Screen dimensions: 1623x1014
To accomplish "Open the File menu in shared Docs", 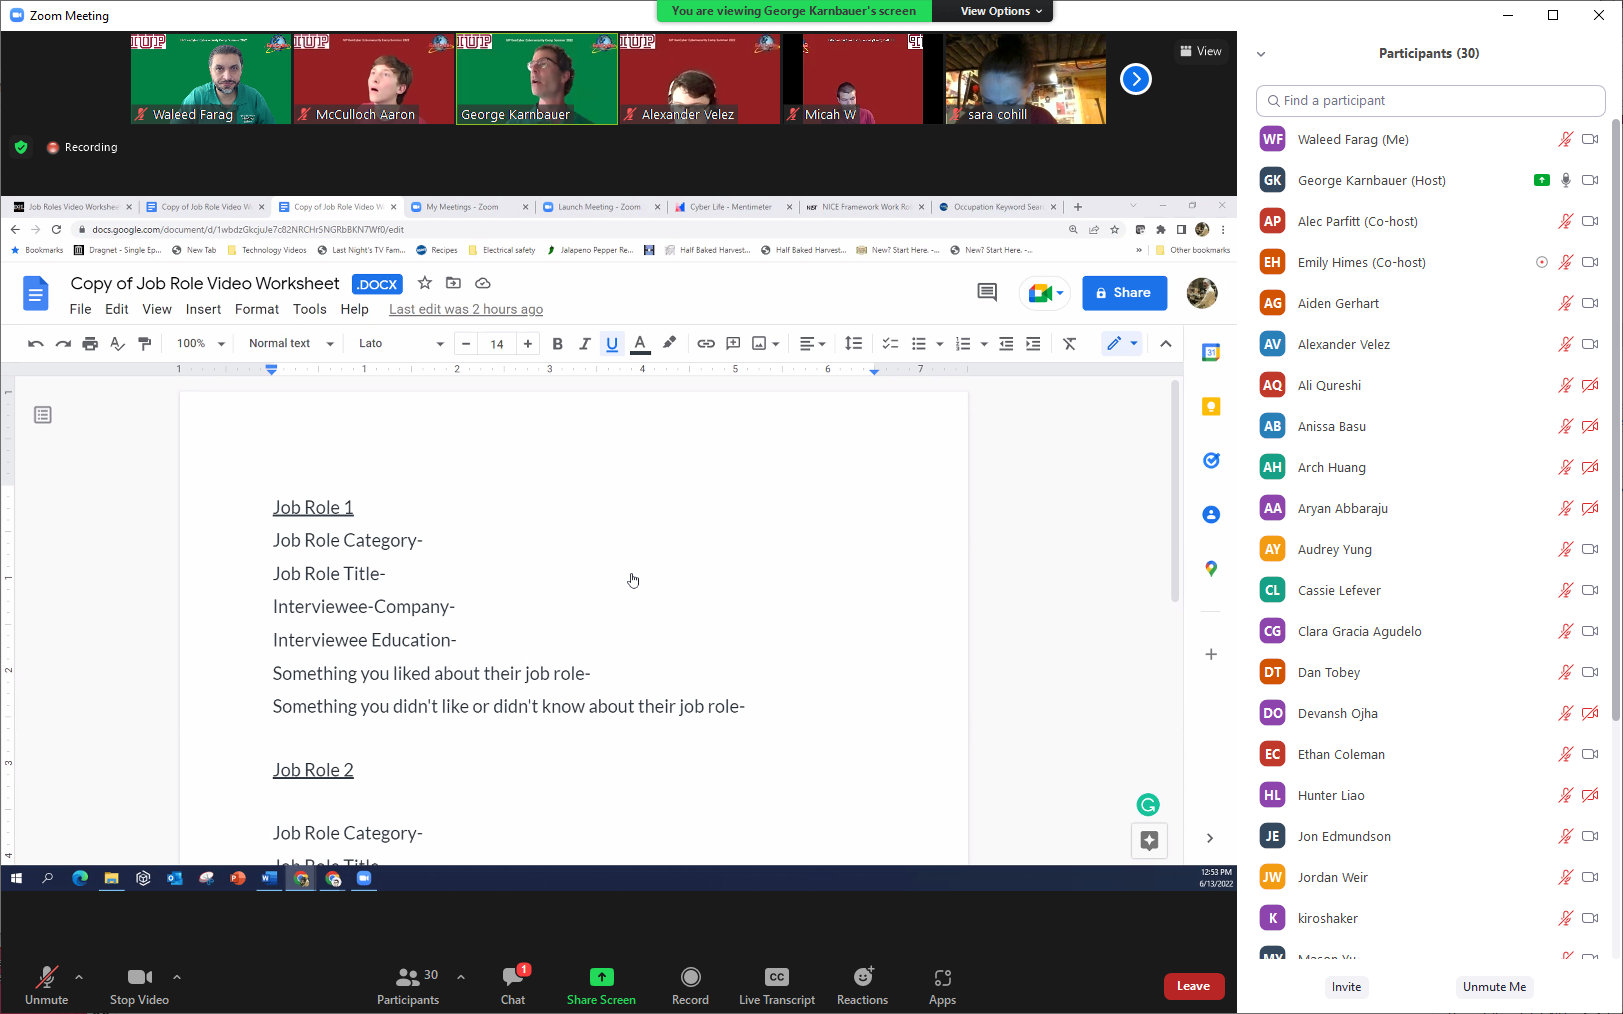I will tap(81, 310).
